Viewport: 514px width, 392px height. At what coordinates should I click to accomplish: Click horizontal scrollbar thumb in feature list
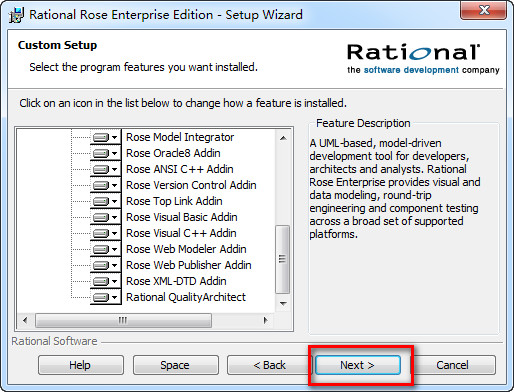pos(123,320)
